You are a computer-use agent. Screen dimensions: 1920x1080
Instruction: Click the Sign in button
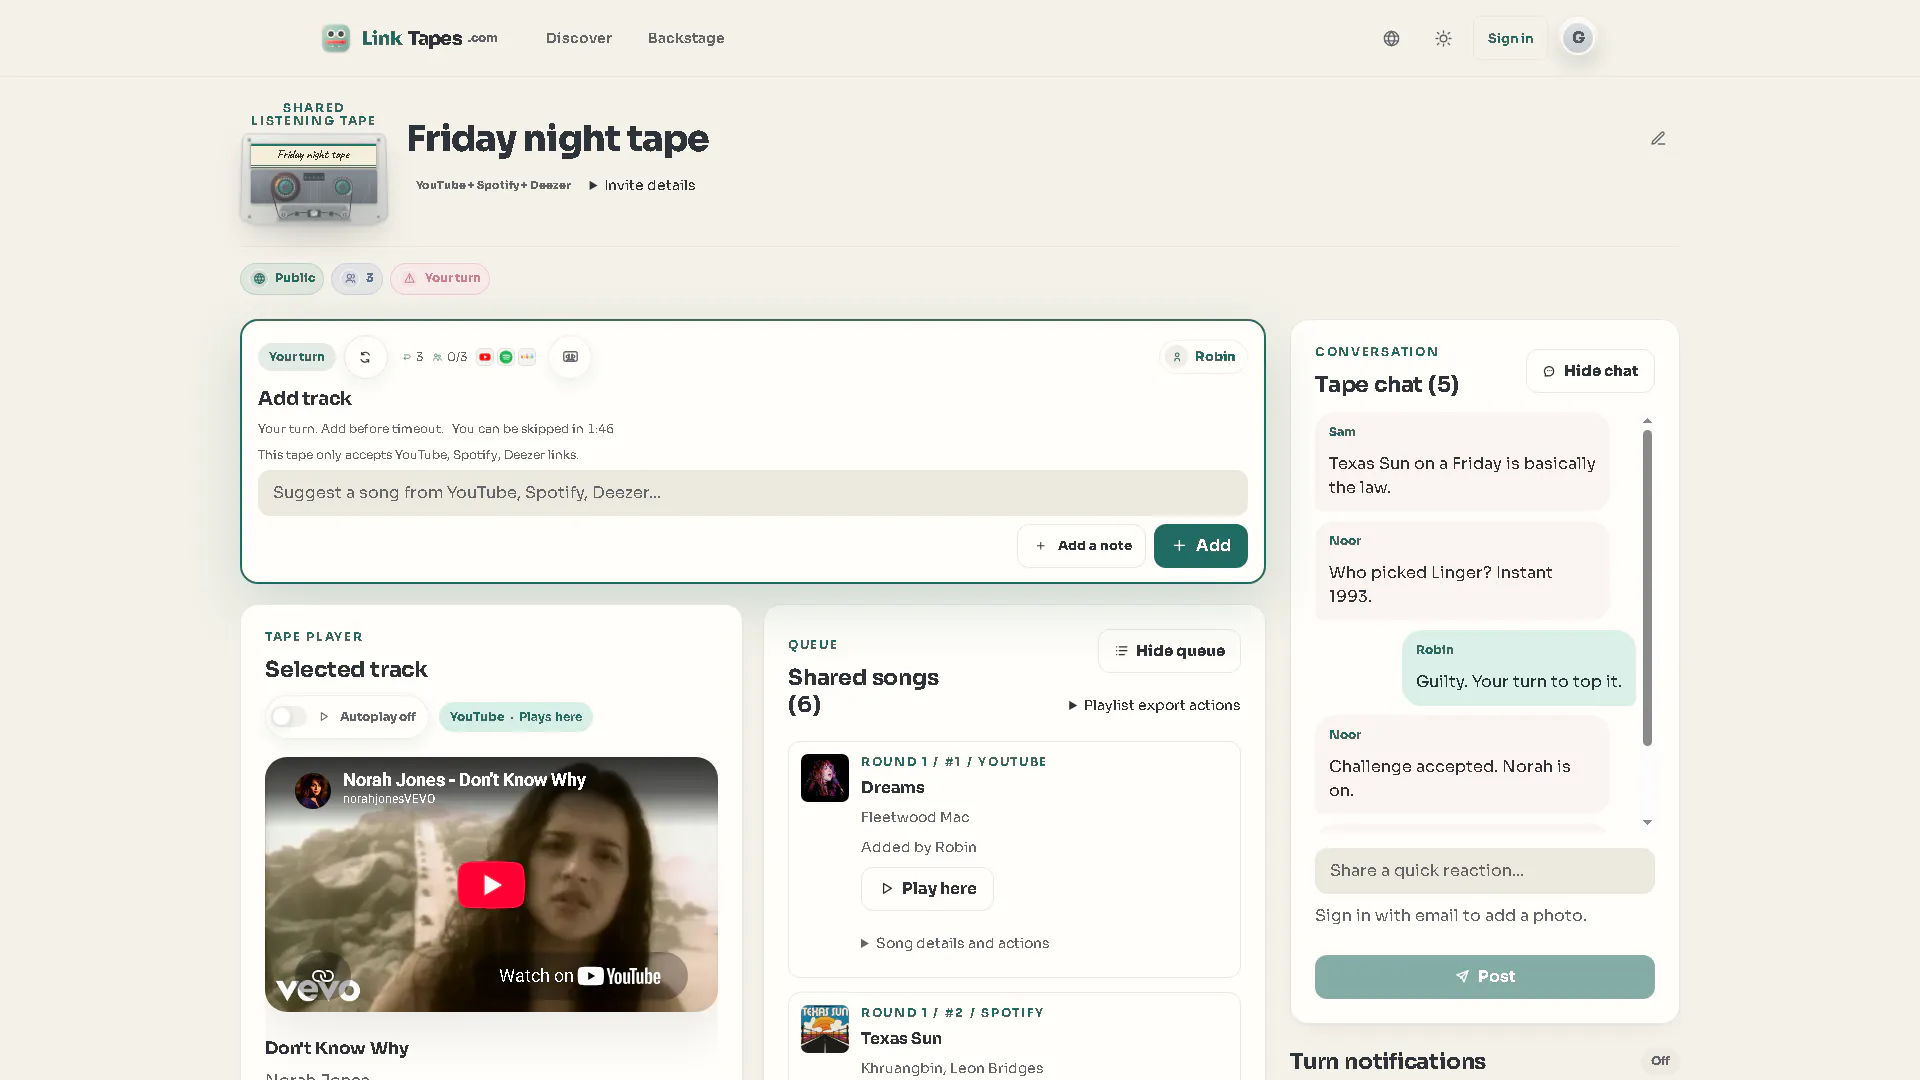[x=1510, y=38]
